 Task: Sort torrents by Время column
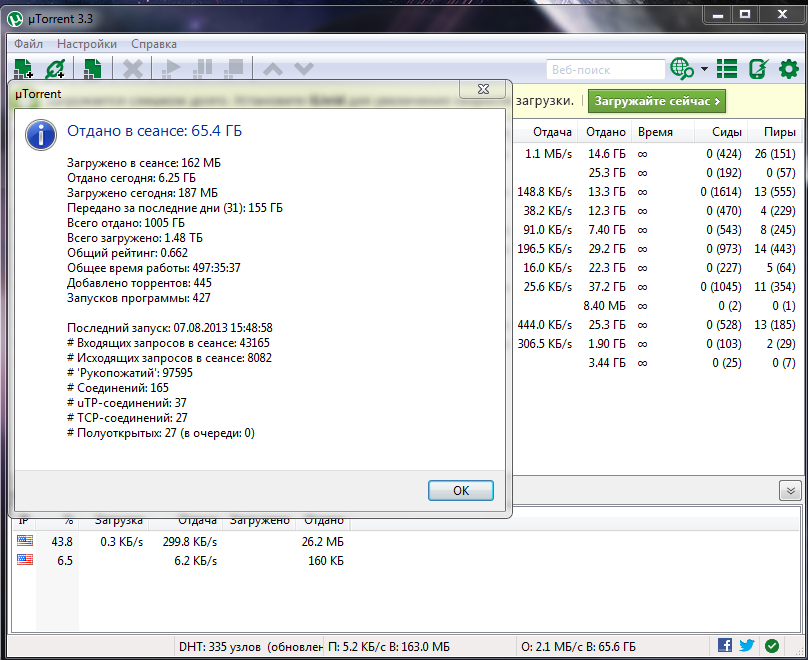(655, 132)
